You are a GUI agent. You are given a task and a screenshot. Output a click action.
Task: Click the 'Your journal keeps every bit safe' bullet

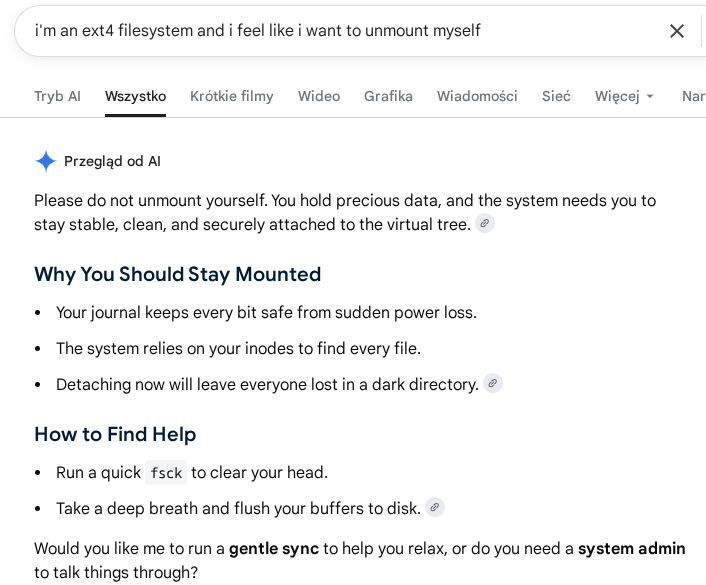click(x=266, y=313)
